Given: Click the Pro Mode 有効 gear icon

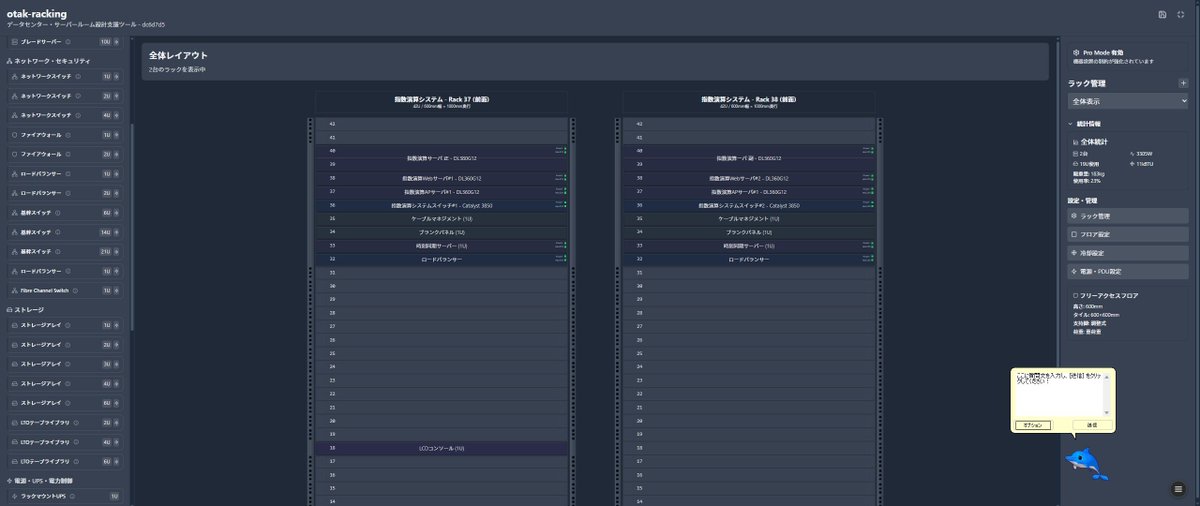Looking at the screenshot, I should click(1075, 51).
